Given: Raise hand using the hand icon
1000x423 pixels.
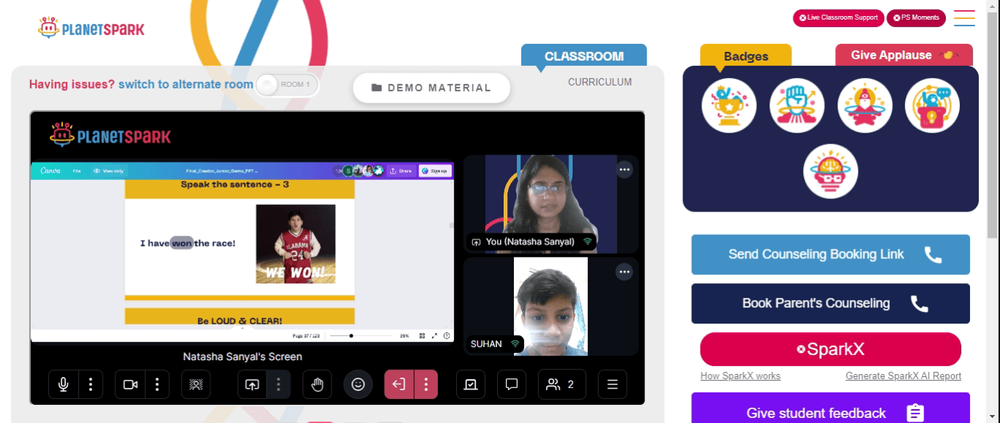Looking at the screenshot, I should (x=317, y=384).
